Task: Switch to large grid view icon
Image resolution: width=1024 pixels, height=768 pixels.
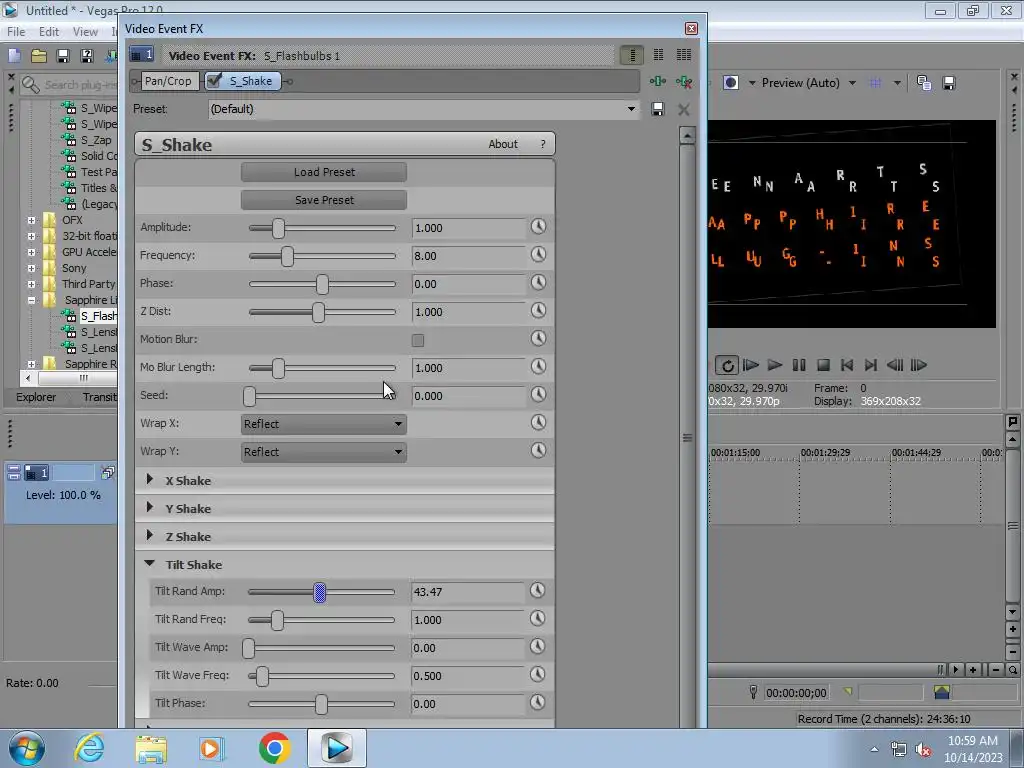Action: pos(684,55)
